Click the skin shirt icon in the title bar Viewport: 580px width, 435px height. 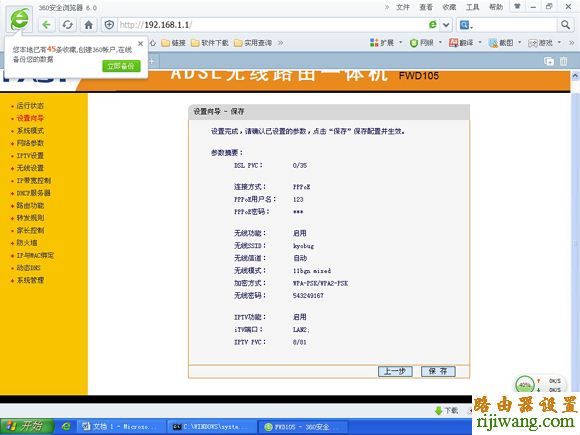[517, 6]
